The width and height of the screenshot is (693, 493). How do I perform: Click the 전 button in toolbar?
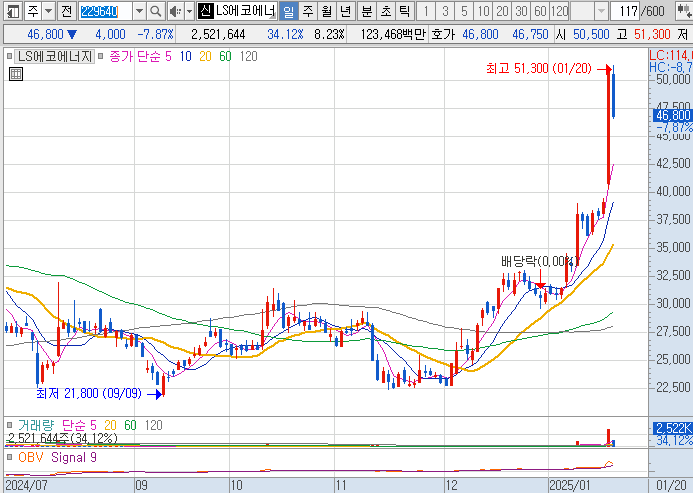point(67,11)
